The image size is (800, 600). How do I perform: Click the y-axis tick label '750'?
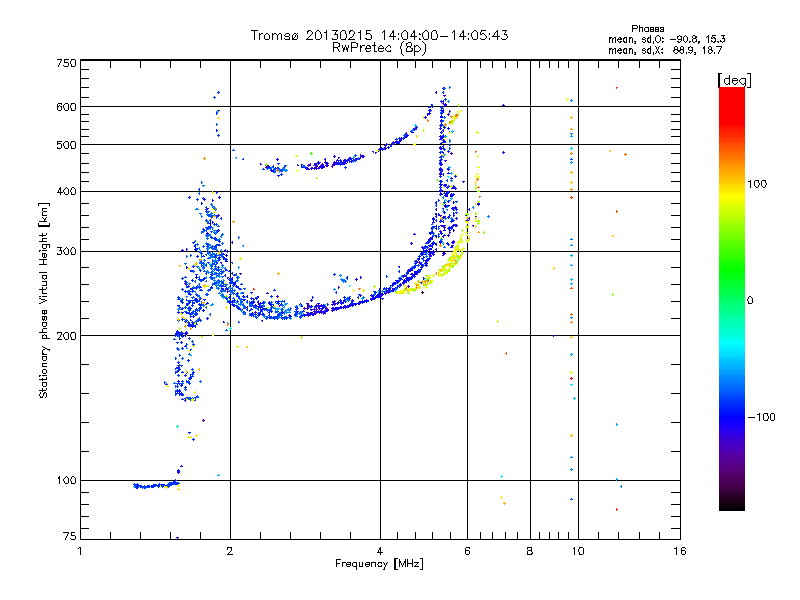66,63
